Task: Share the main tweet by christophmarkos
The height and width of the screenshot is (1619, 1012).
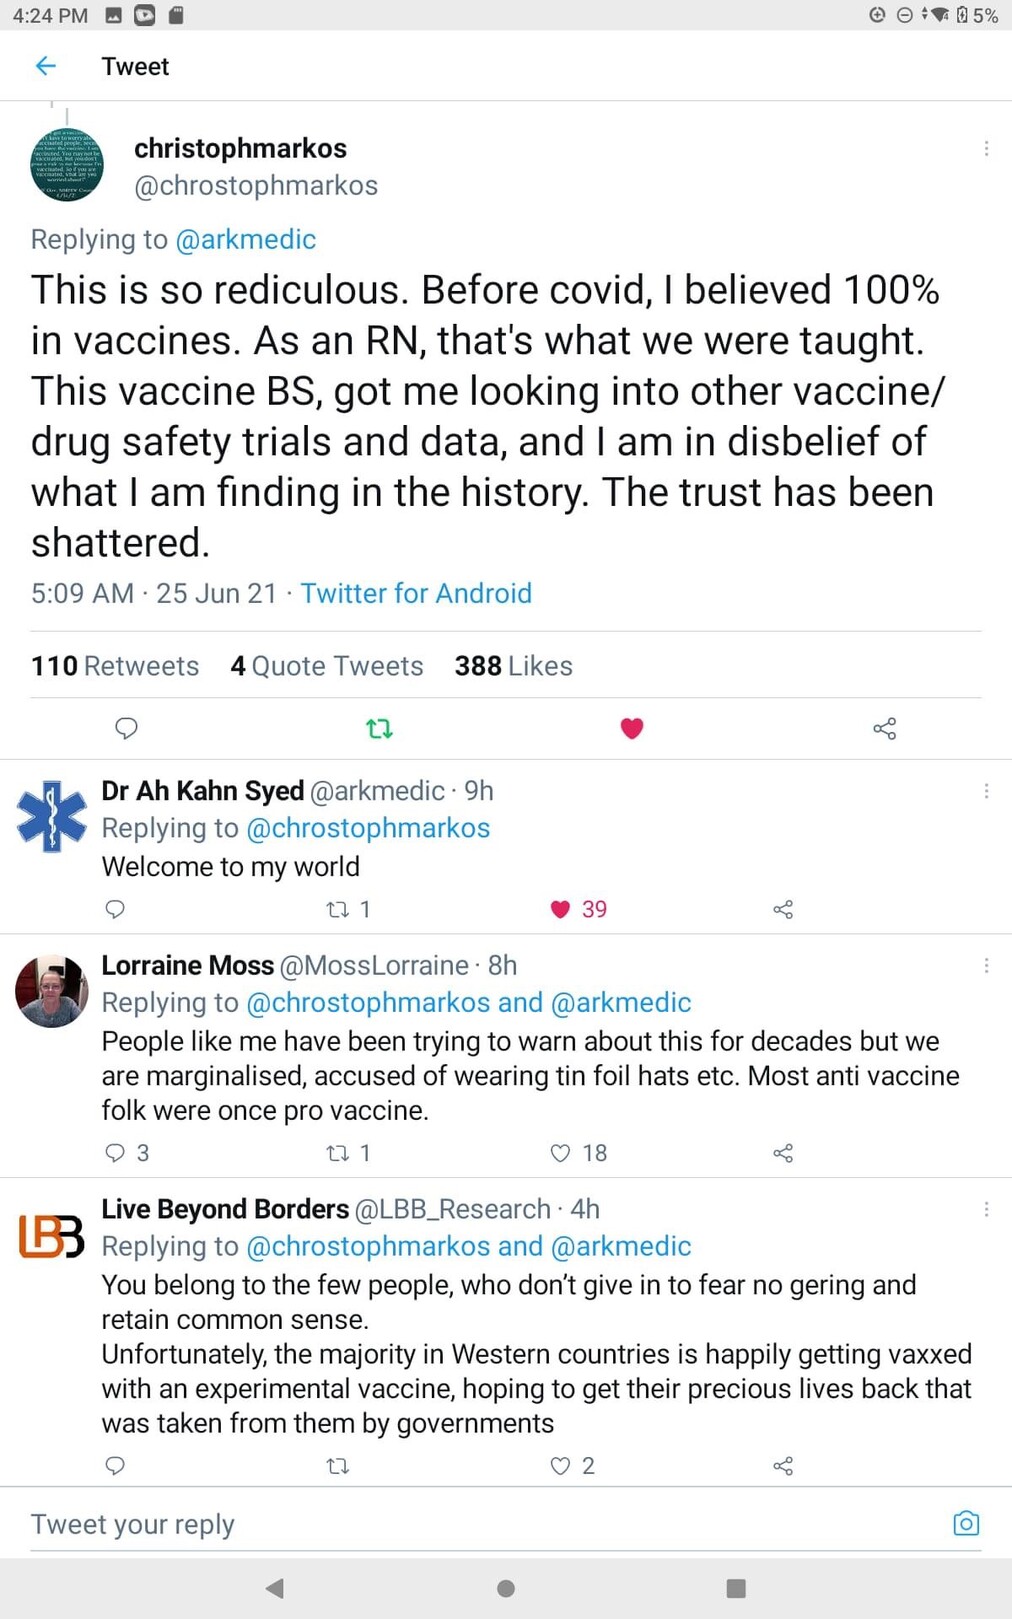Action: click(x=885, y=728)
